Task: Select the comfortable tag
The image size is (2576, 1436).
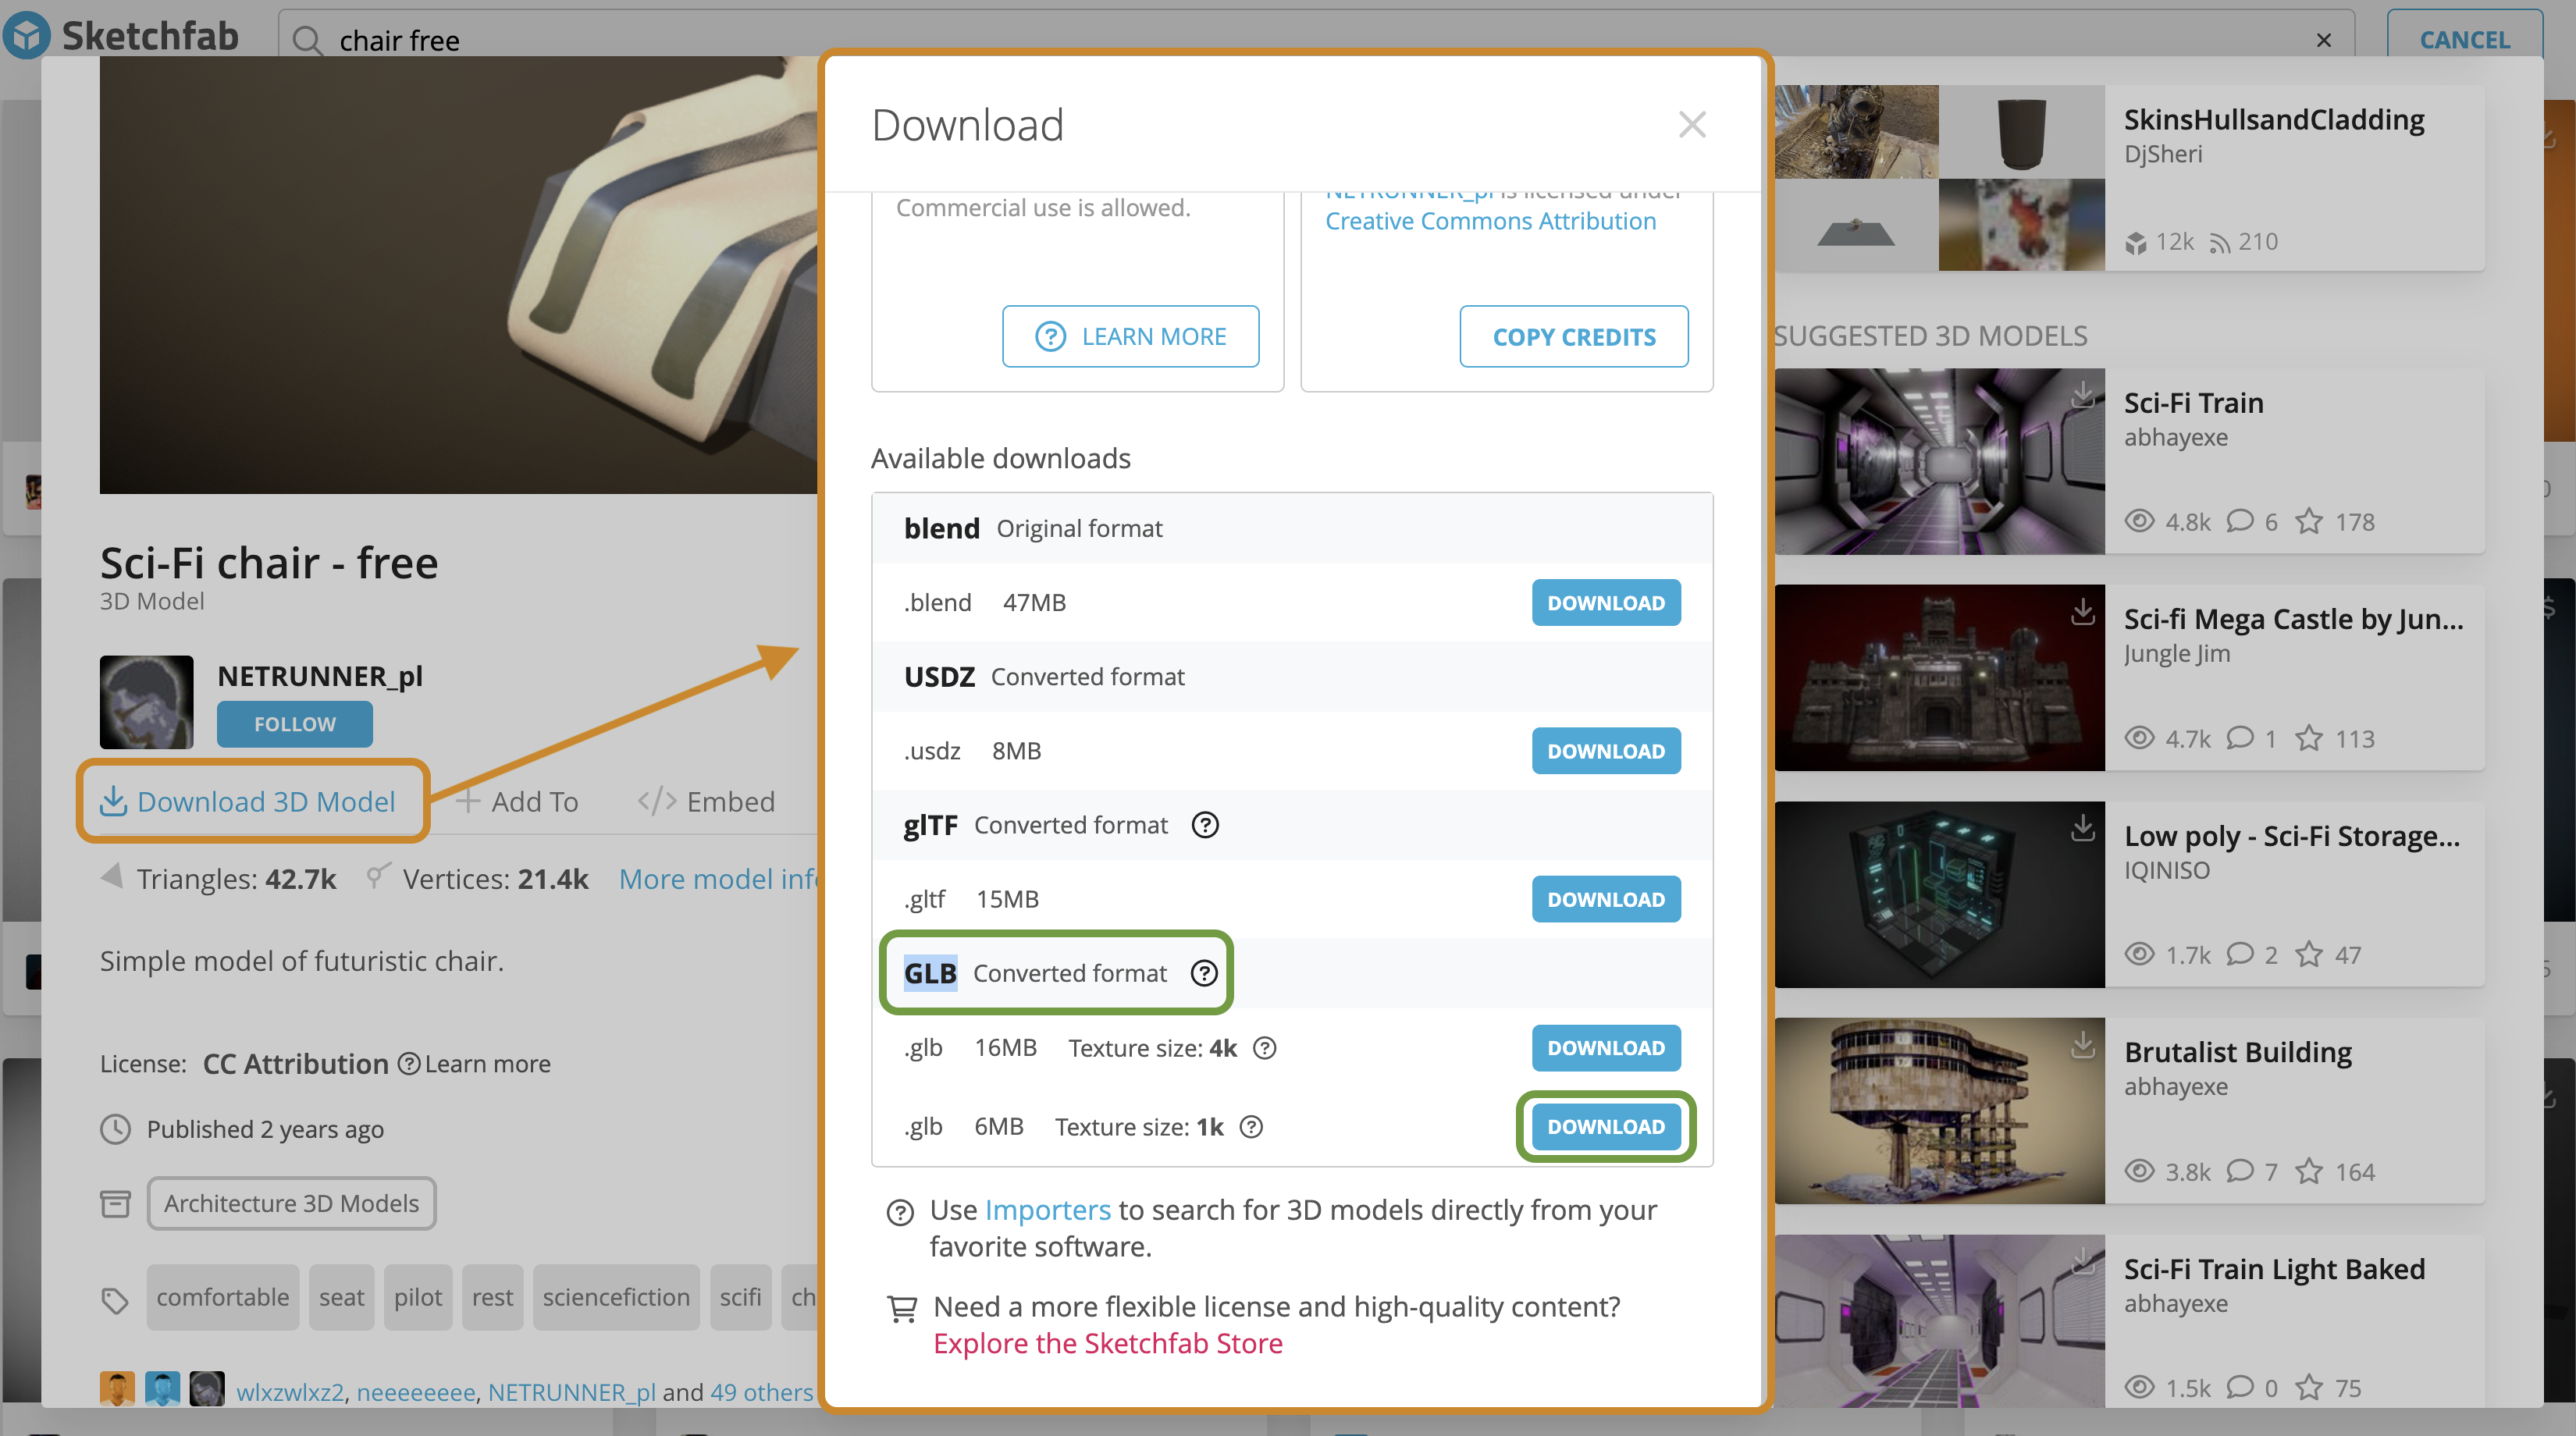Action: (x=223, y=1297)
